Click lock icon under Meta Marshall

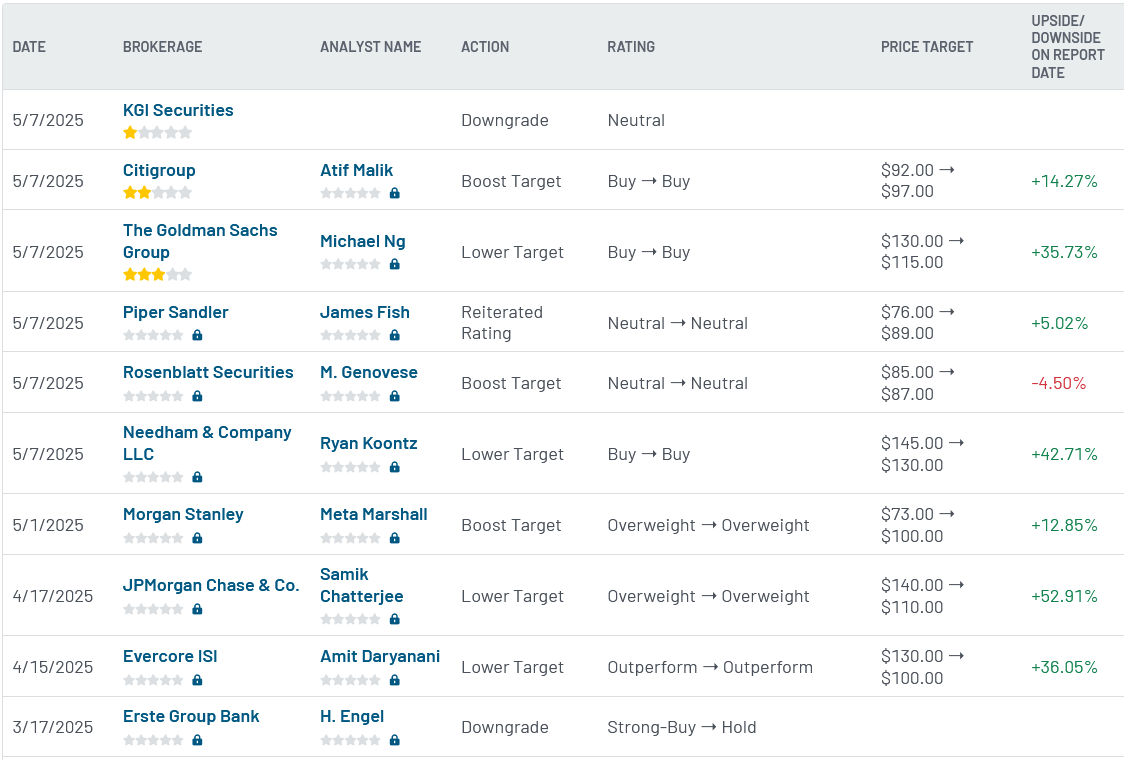click(x=394, y=538)
